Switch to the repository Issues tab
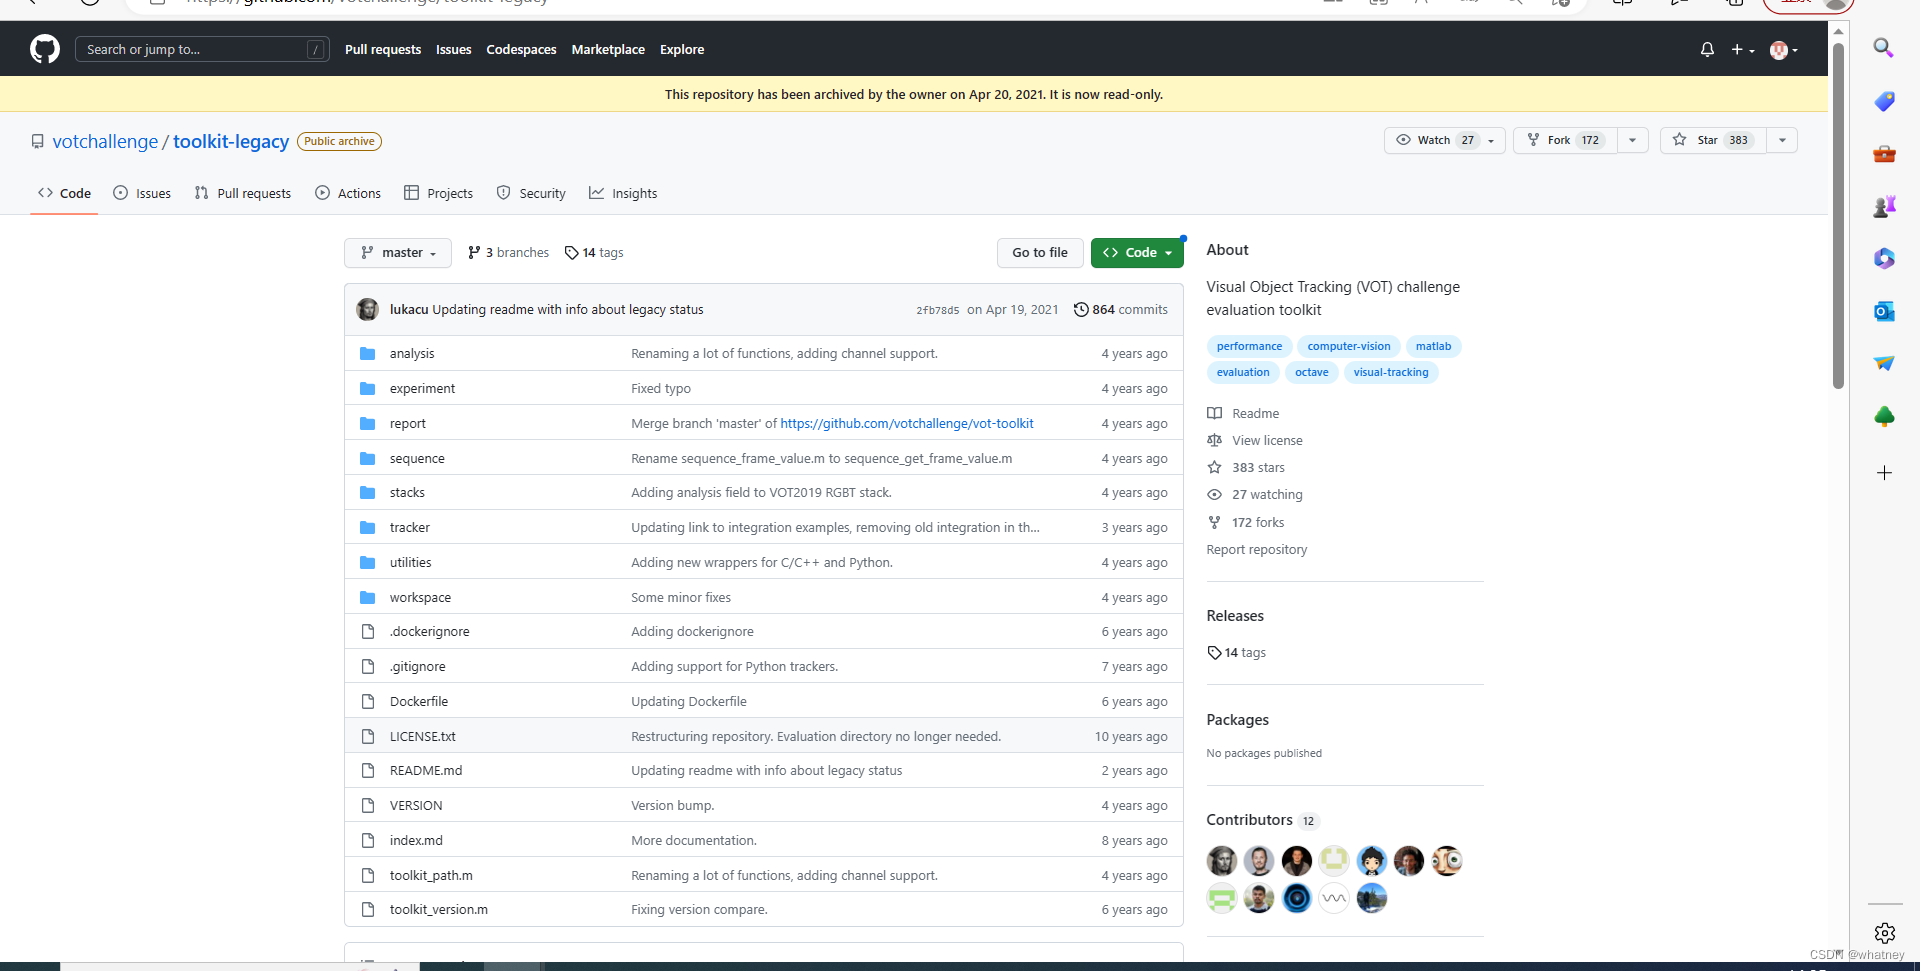Image resolution: width=1920 pixels, height=971 pixels. 142,193
